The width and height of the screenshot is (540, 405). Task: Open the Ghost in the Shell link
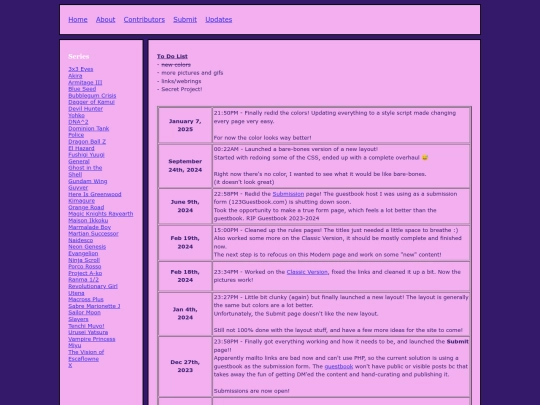coord(85,171)
